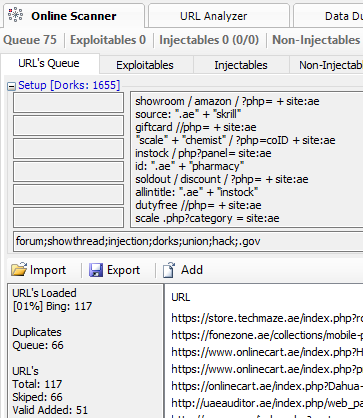Open the Data Dumper tab
Screen dimensions: 363x418
click(x=328, y=16)
